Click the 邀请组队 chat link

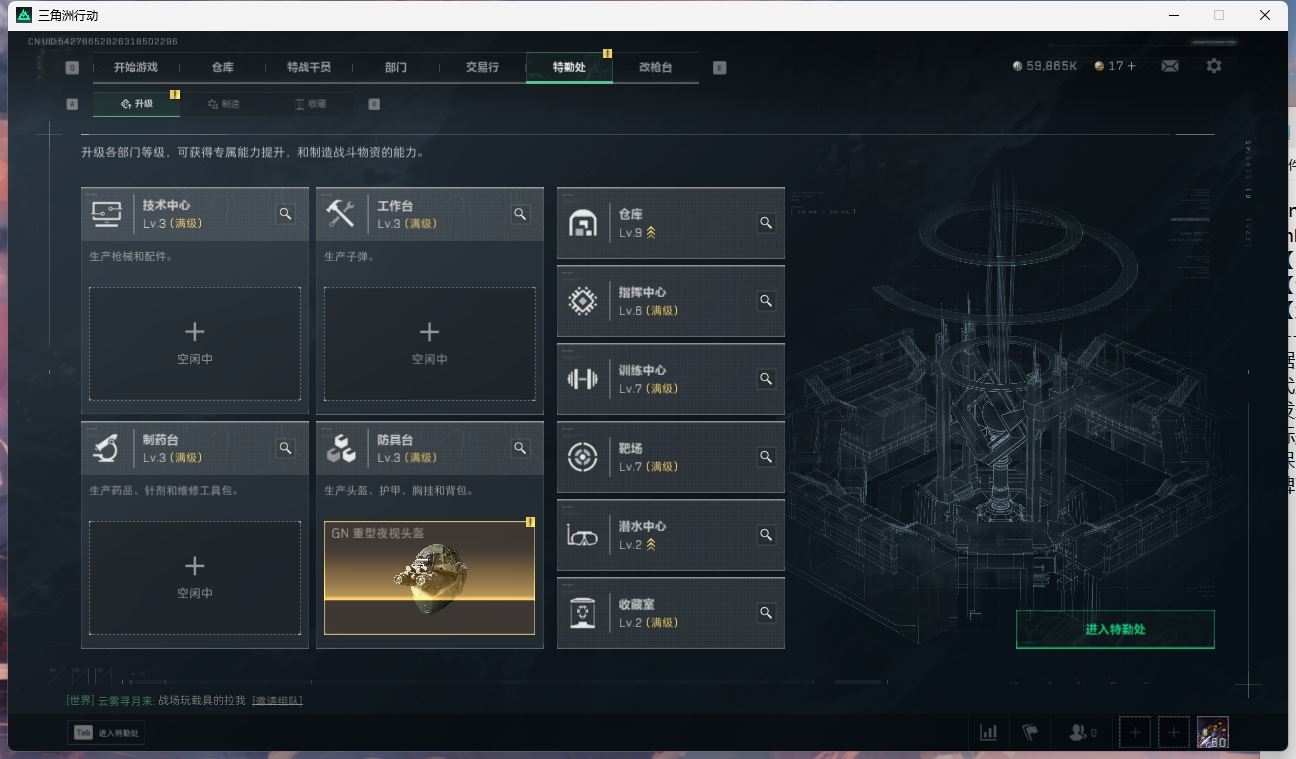[x=277, y=700]
